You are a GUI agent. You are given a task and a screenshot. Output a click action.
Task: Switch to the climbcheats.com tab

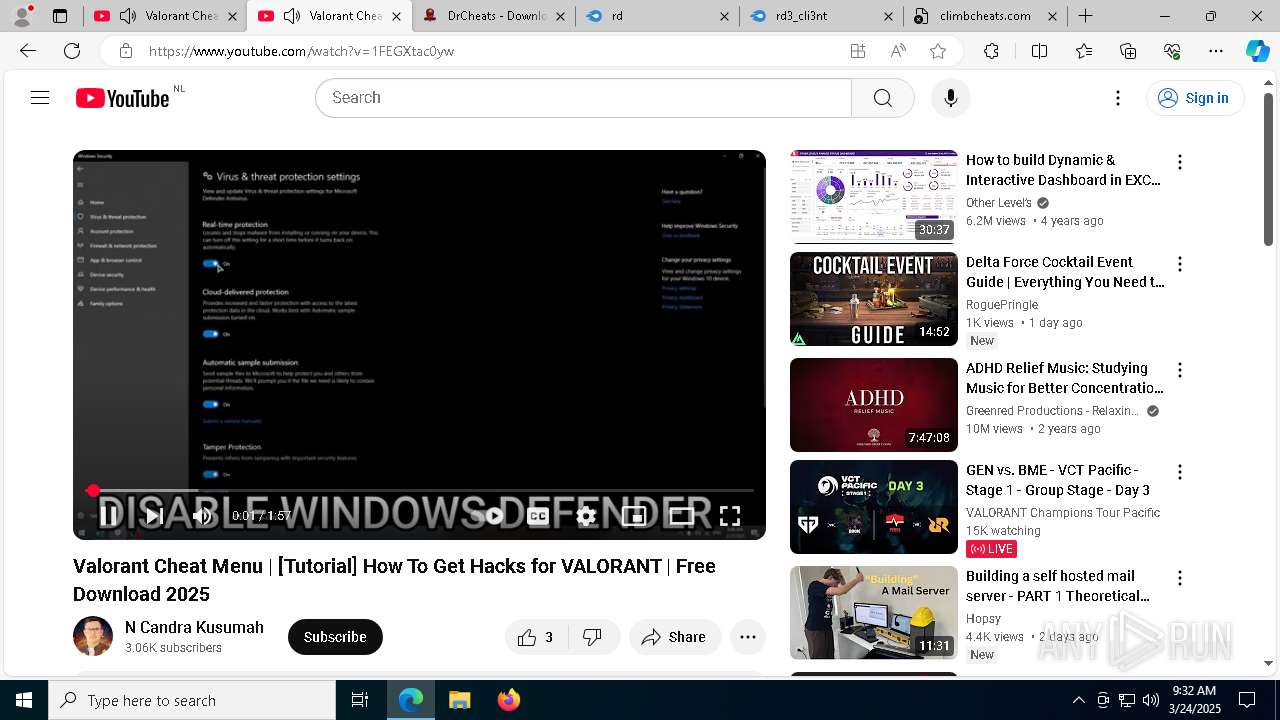(985, 16)
